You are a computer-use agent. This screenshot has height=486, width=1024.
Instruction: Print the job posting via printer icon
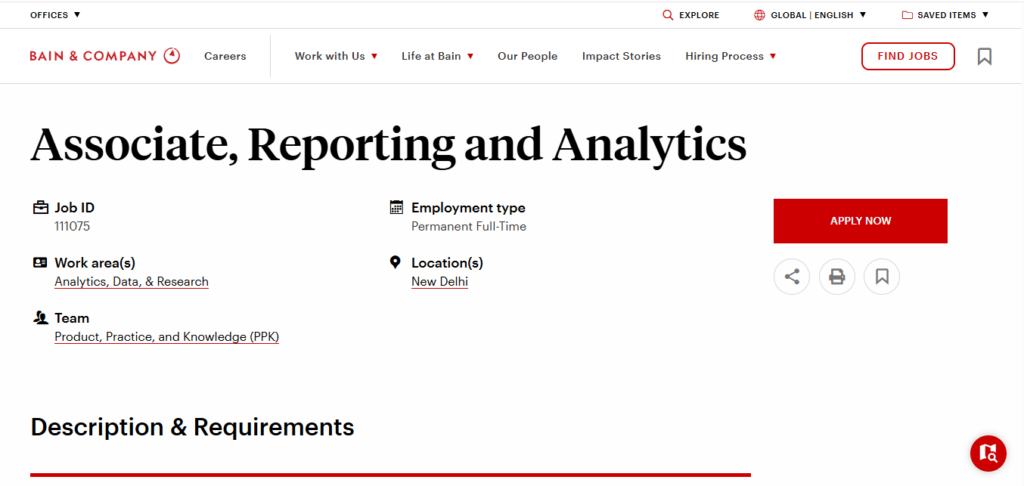pos(837,276)
